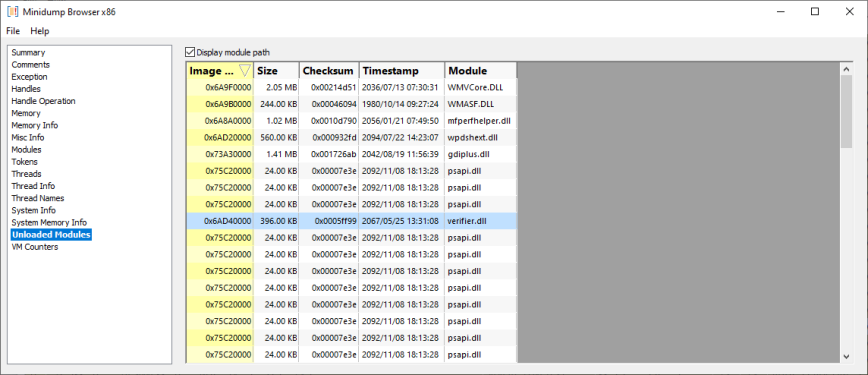Select the wpdshext.dll module row
Viewport: 868px width, 375px height.
pyautogui.click(x=352, y=137)
